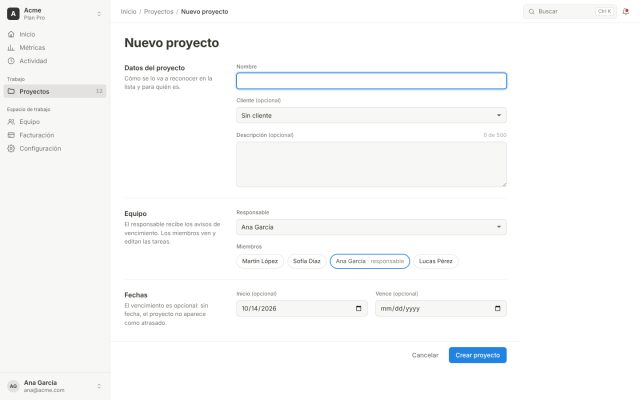Open Inicio in the sidebar
The image size is (640, 400).
pyautogui.click(x=55, y=34)
